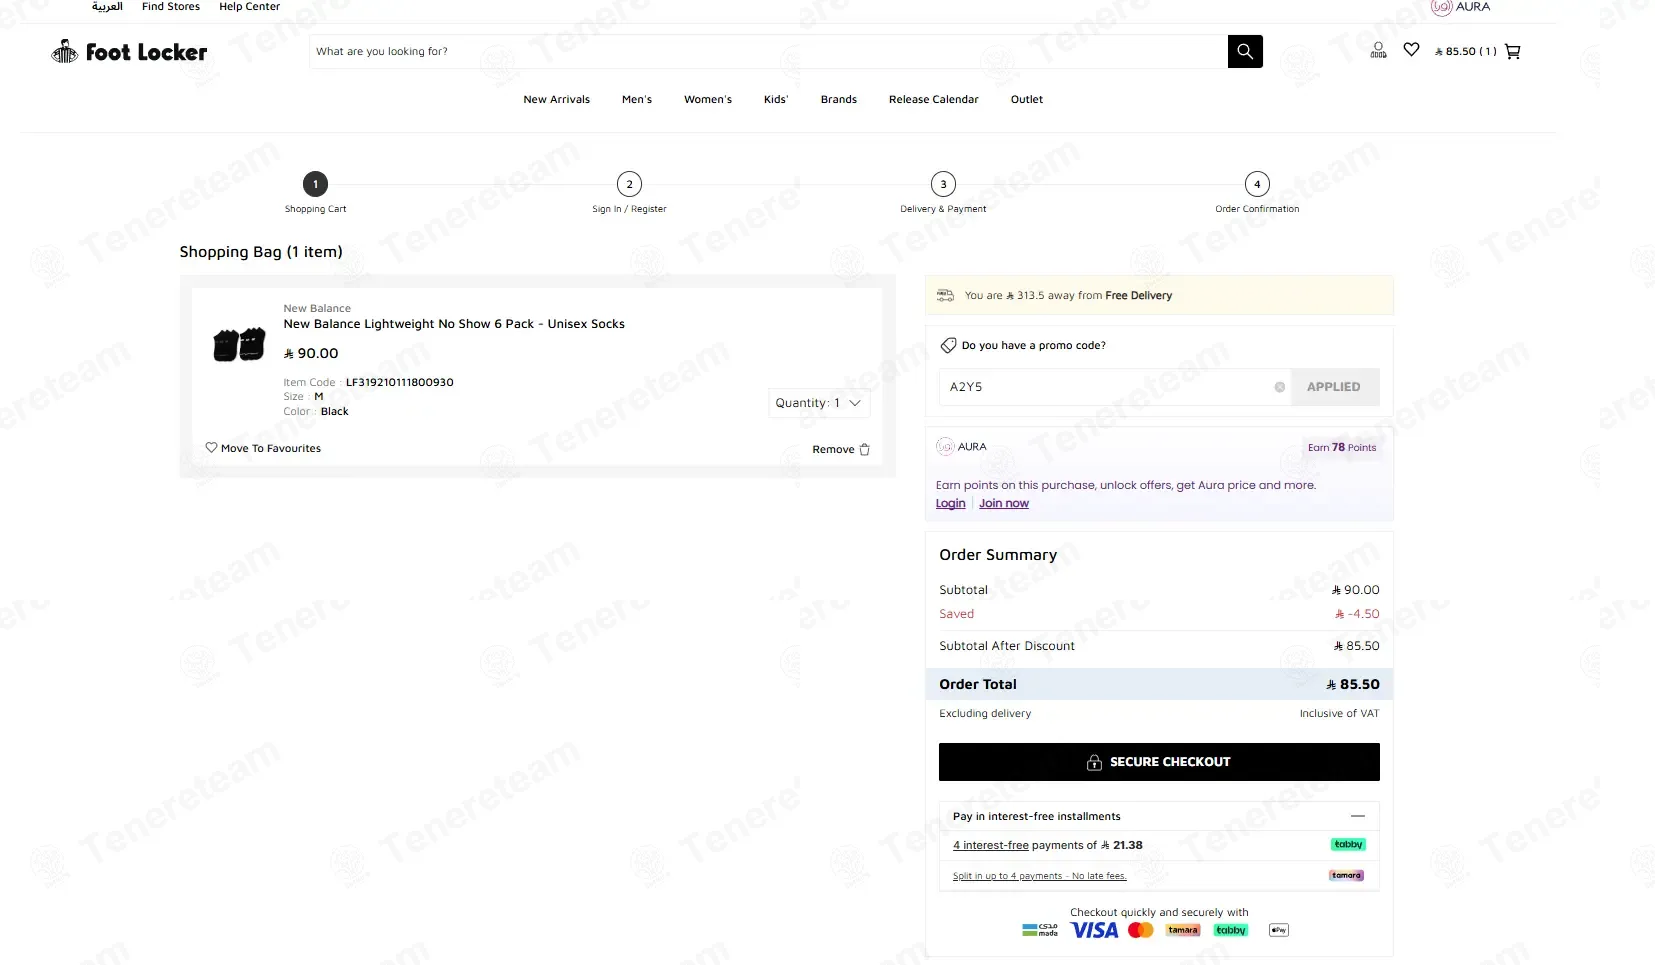Screen dimensions: 1655x965
Task: Clear the promo code with the x icon
Action: pyautogui.click(x=1280, y=387)
